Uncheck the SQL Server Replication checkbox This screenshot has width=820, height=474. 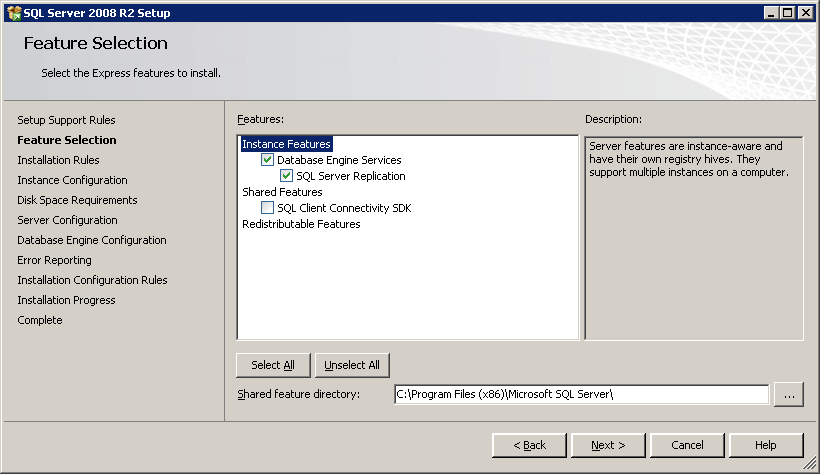(286, 176)
